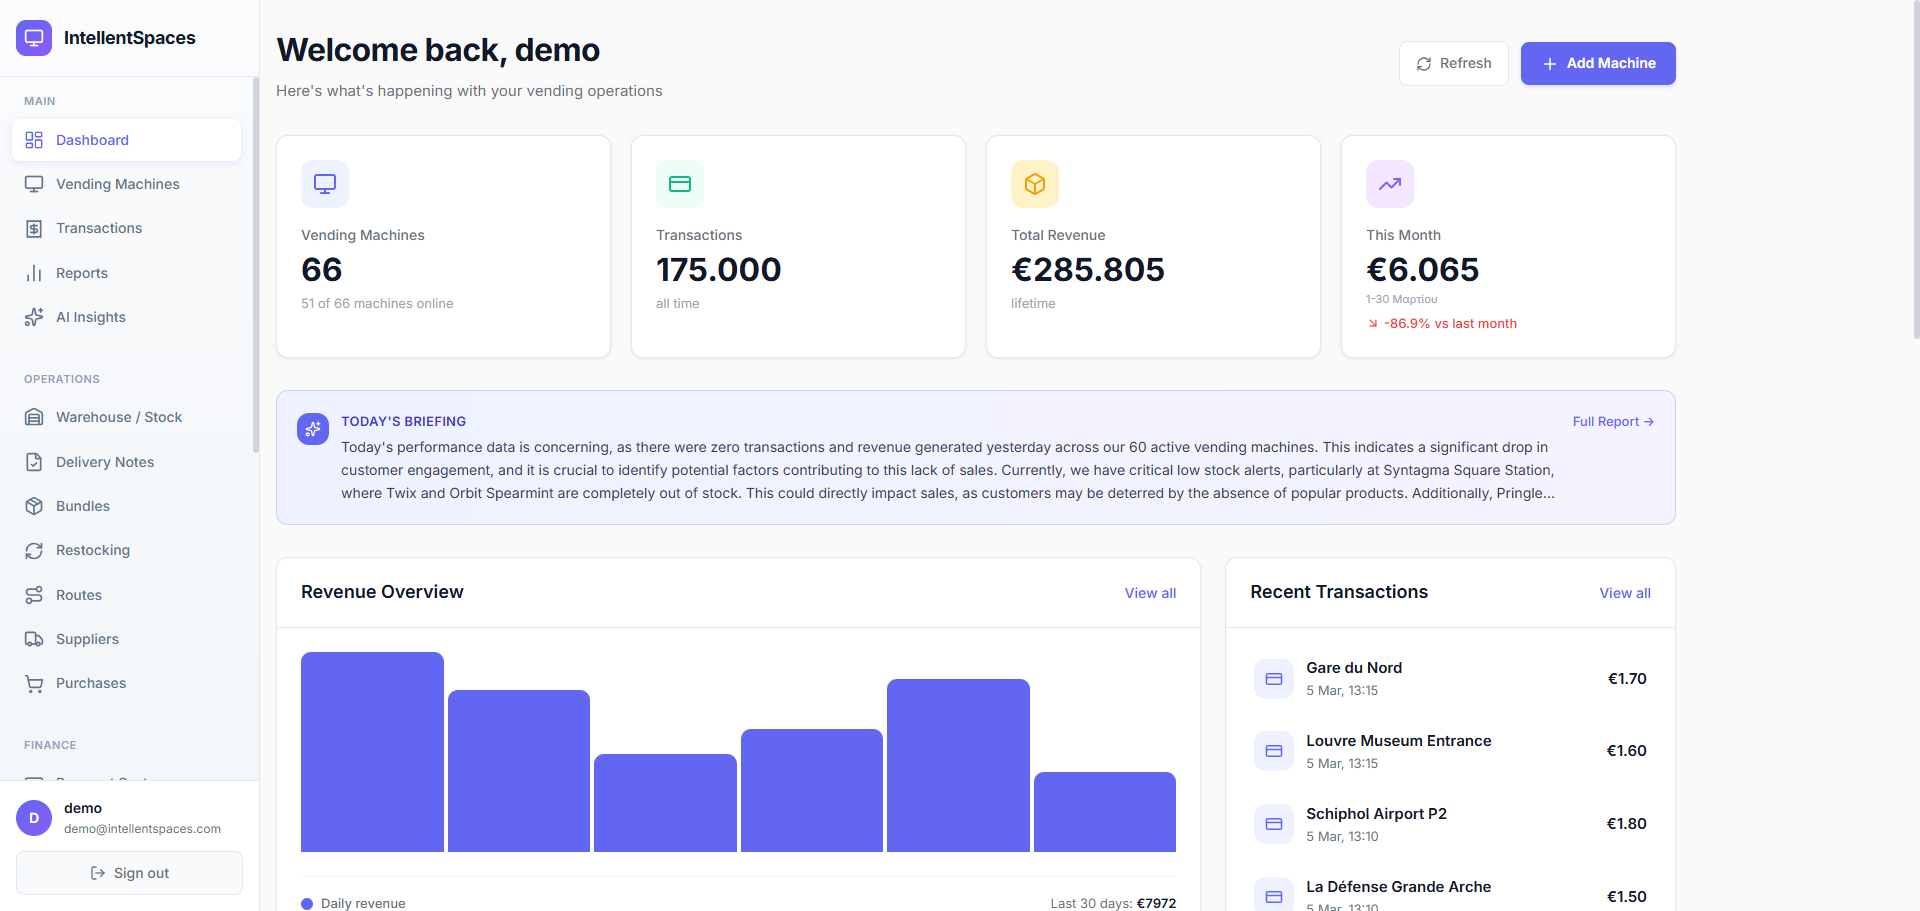Click the Reports bar chart icon
1920x911 pixels.
click(x=34, y=273)
